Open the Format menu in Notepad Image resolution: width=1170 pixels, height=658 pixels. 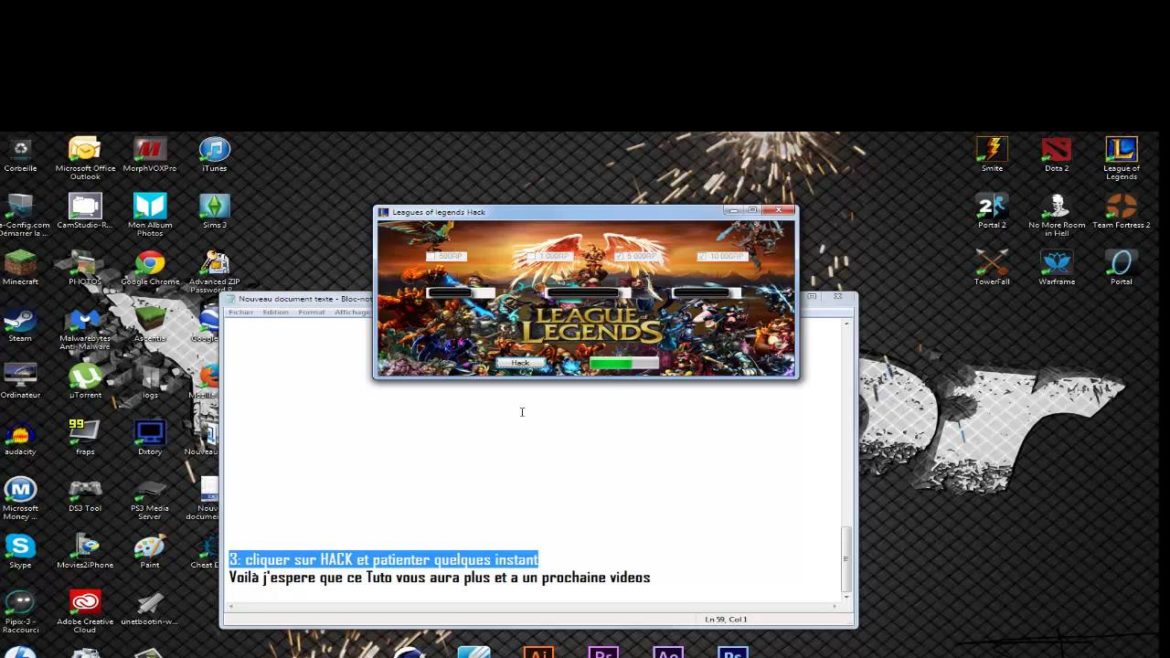click(x=311, y=312)
